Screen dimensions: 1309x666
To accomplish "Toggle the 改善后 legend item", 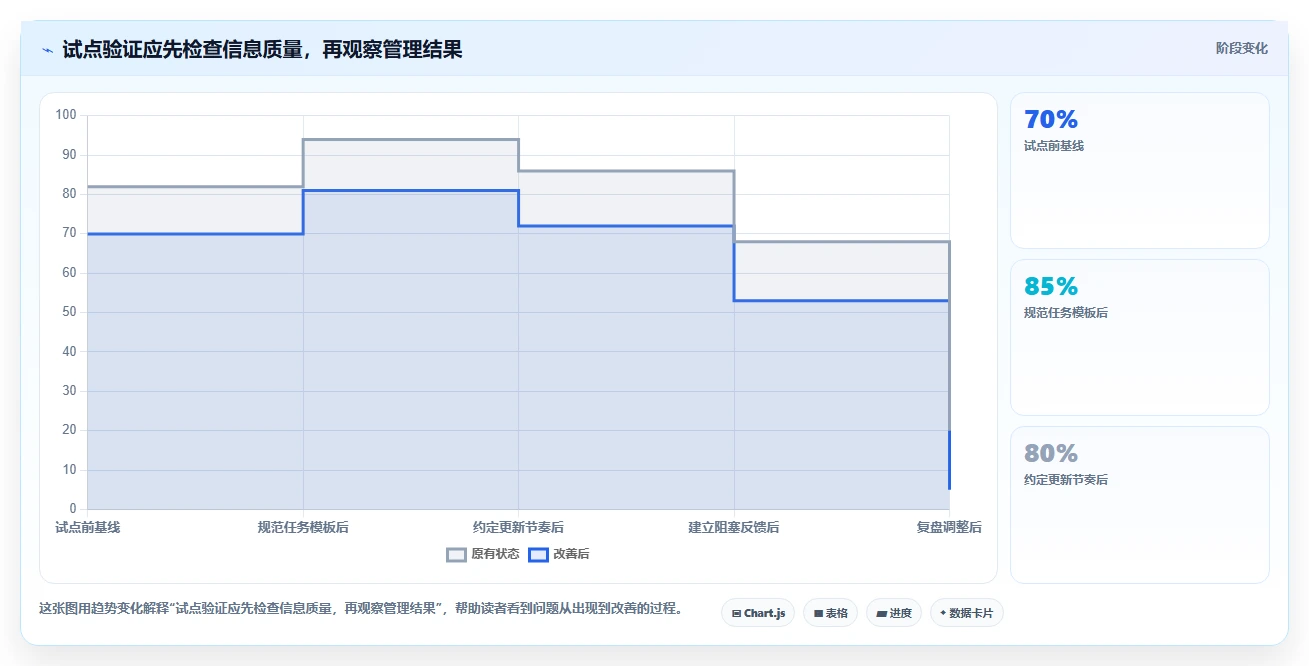I will (x=559, y=554).
